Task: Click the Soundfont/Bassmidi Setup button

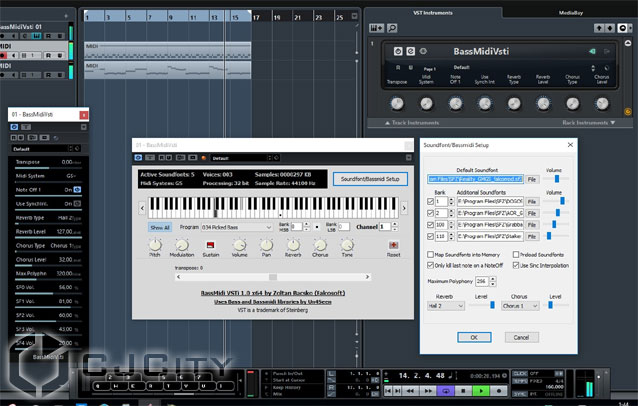Action: (370, 179)
